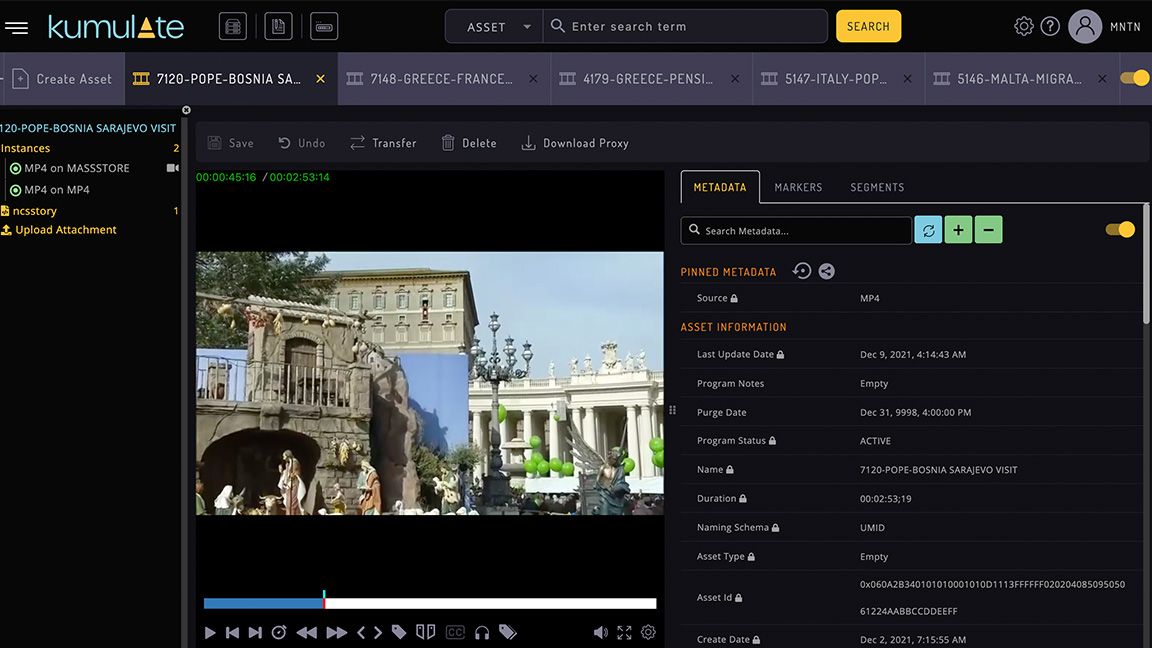The image size is (1152, 648).
Task: Click the Download Proxy icon
Action: pos(528,142)
